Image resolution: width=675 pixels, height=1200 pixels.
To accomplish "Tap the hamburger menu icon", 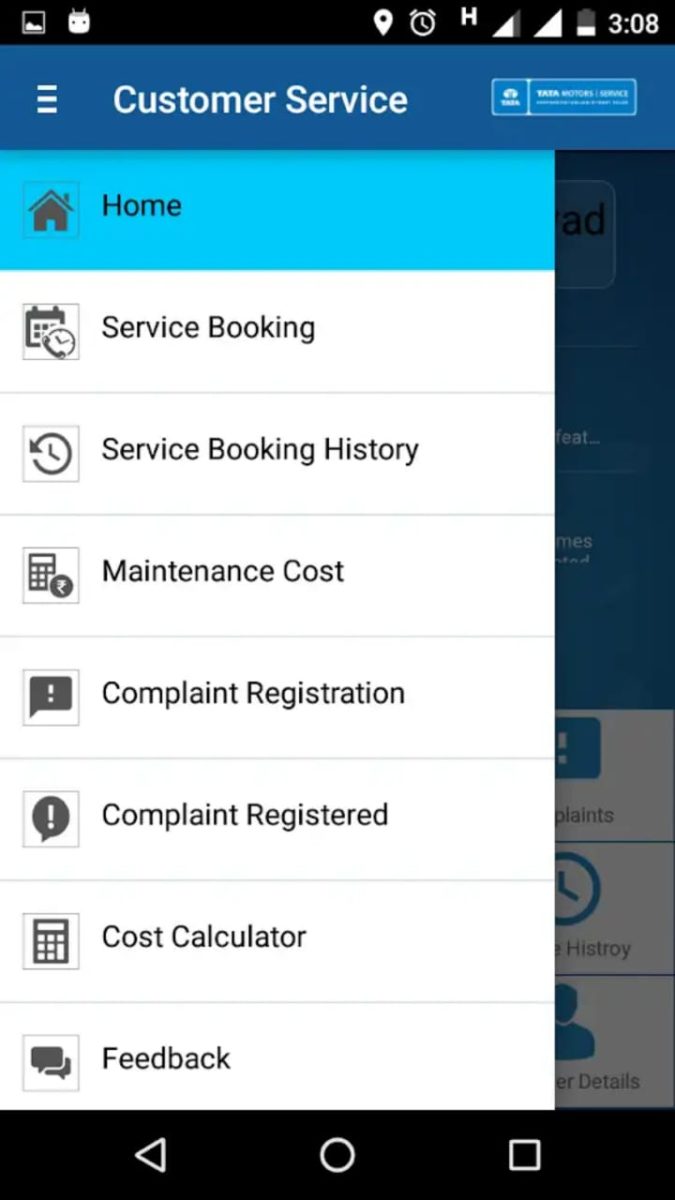I will point(47,99).
